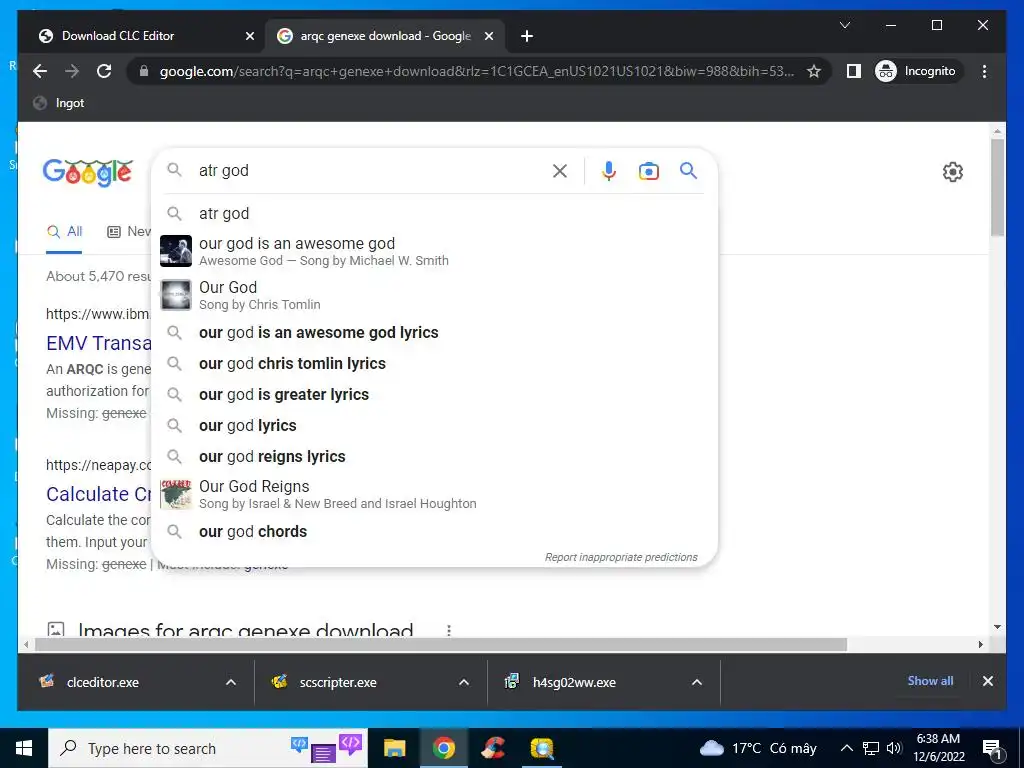Viewport: 1024px width, 768px height.
Task: Click the address bar URL
Action: click(x=477, y=71)
